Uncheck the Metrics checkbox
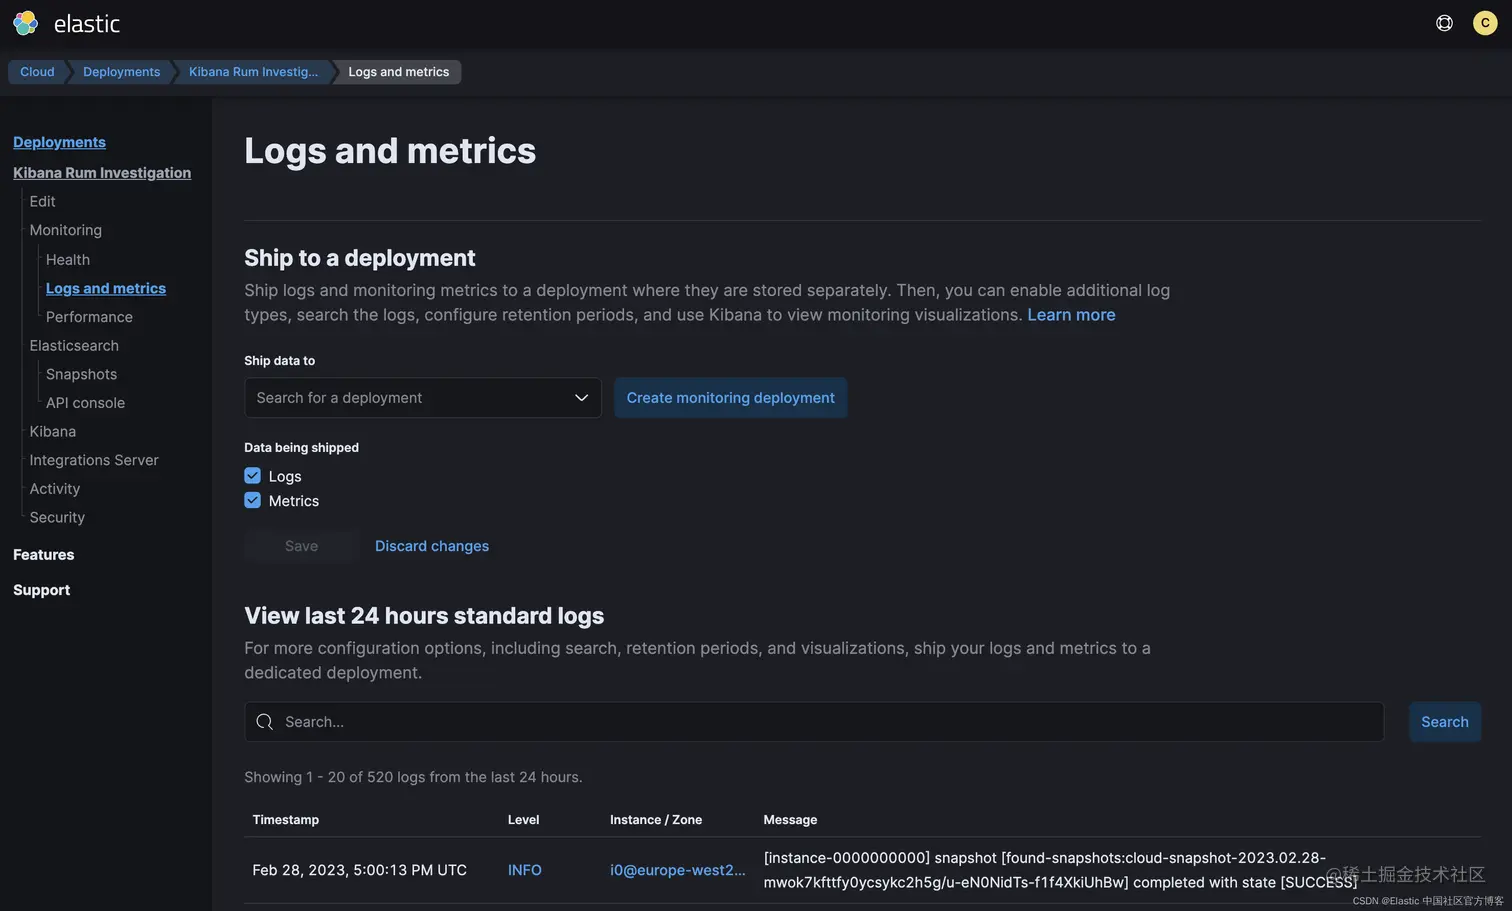This screenshot has width=1512, height=911. (x=253, y=501)
